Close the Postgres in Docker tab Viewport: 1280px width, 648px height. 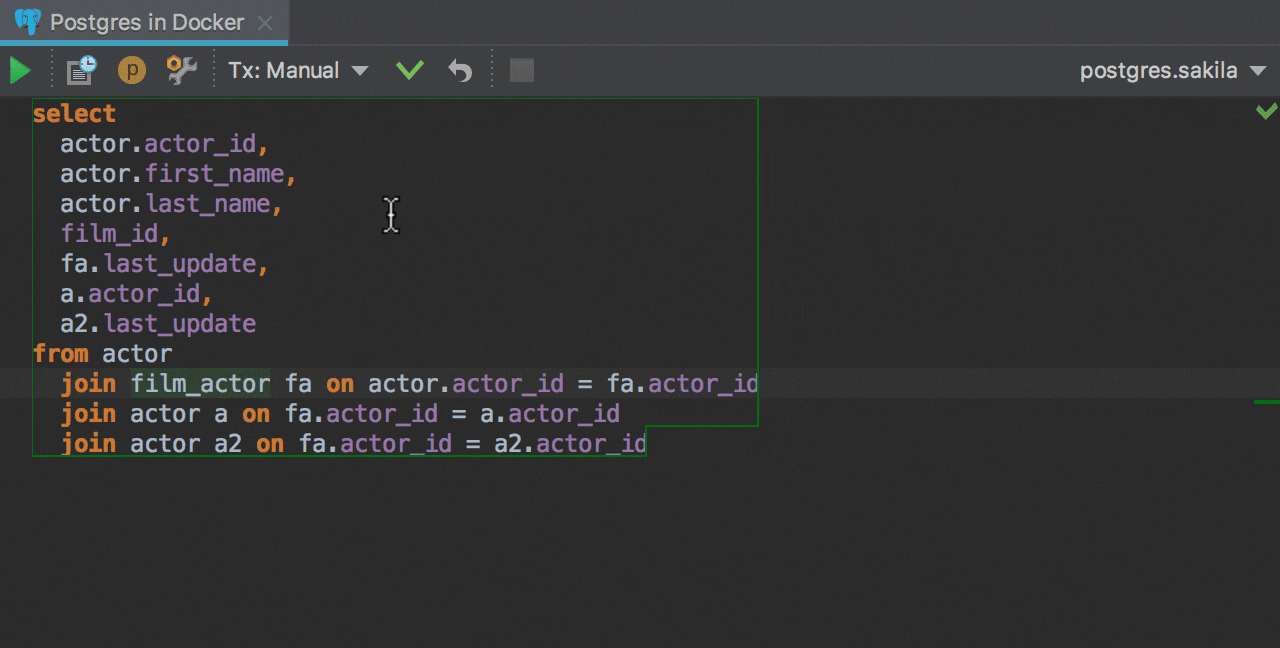265,22
